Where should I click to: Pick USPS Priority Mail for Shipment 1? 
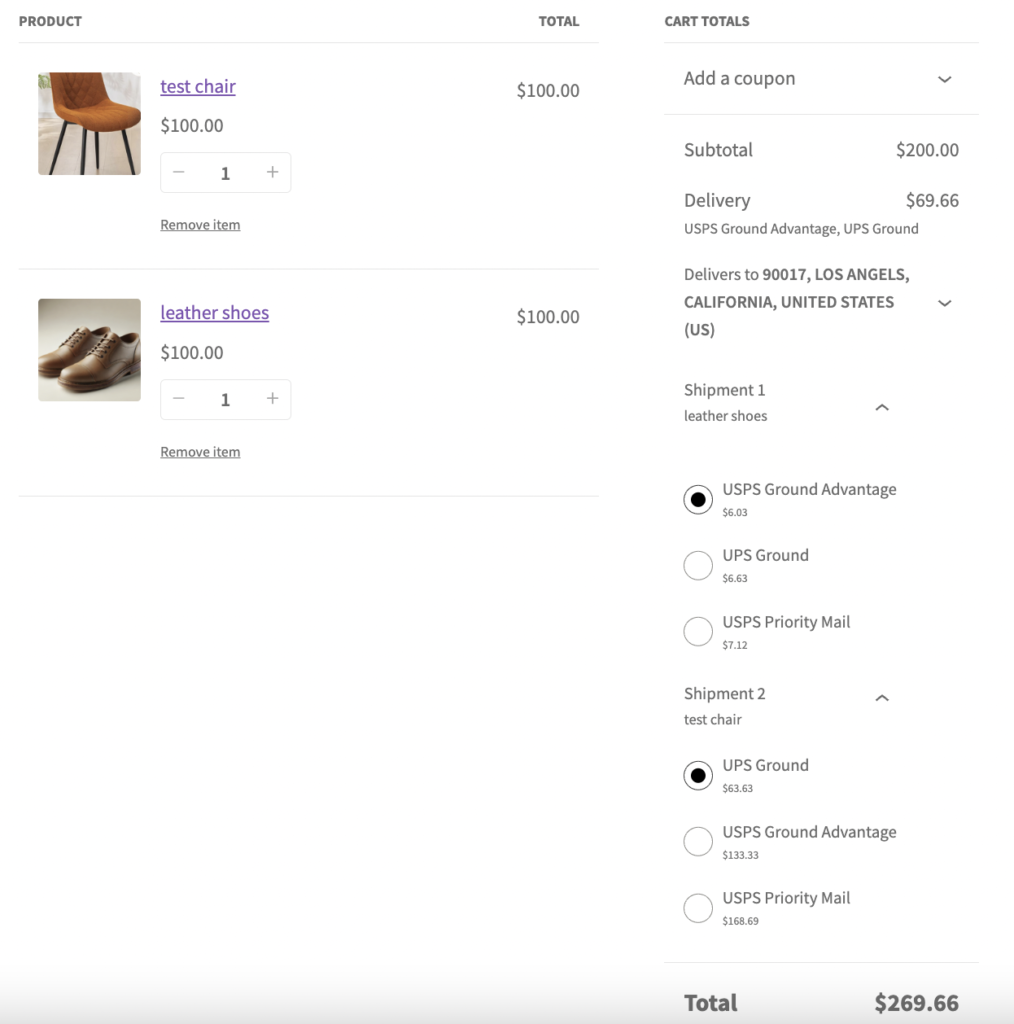[698, 631]
